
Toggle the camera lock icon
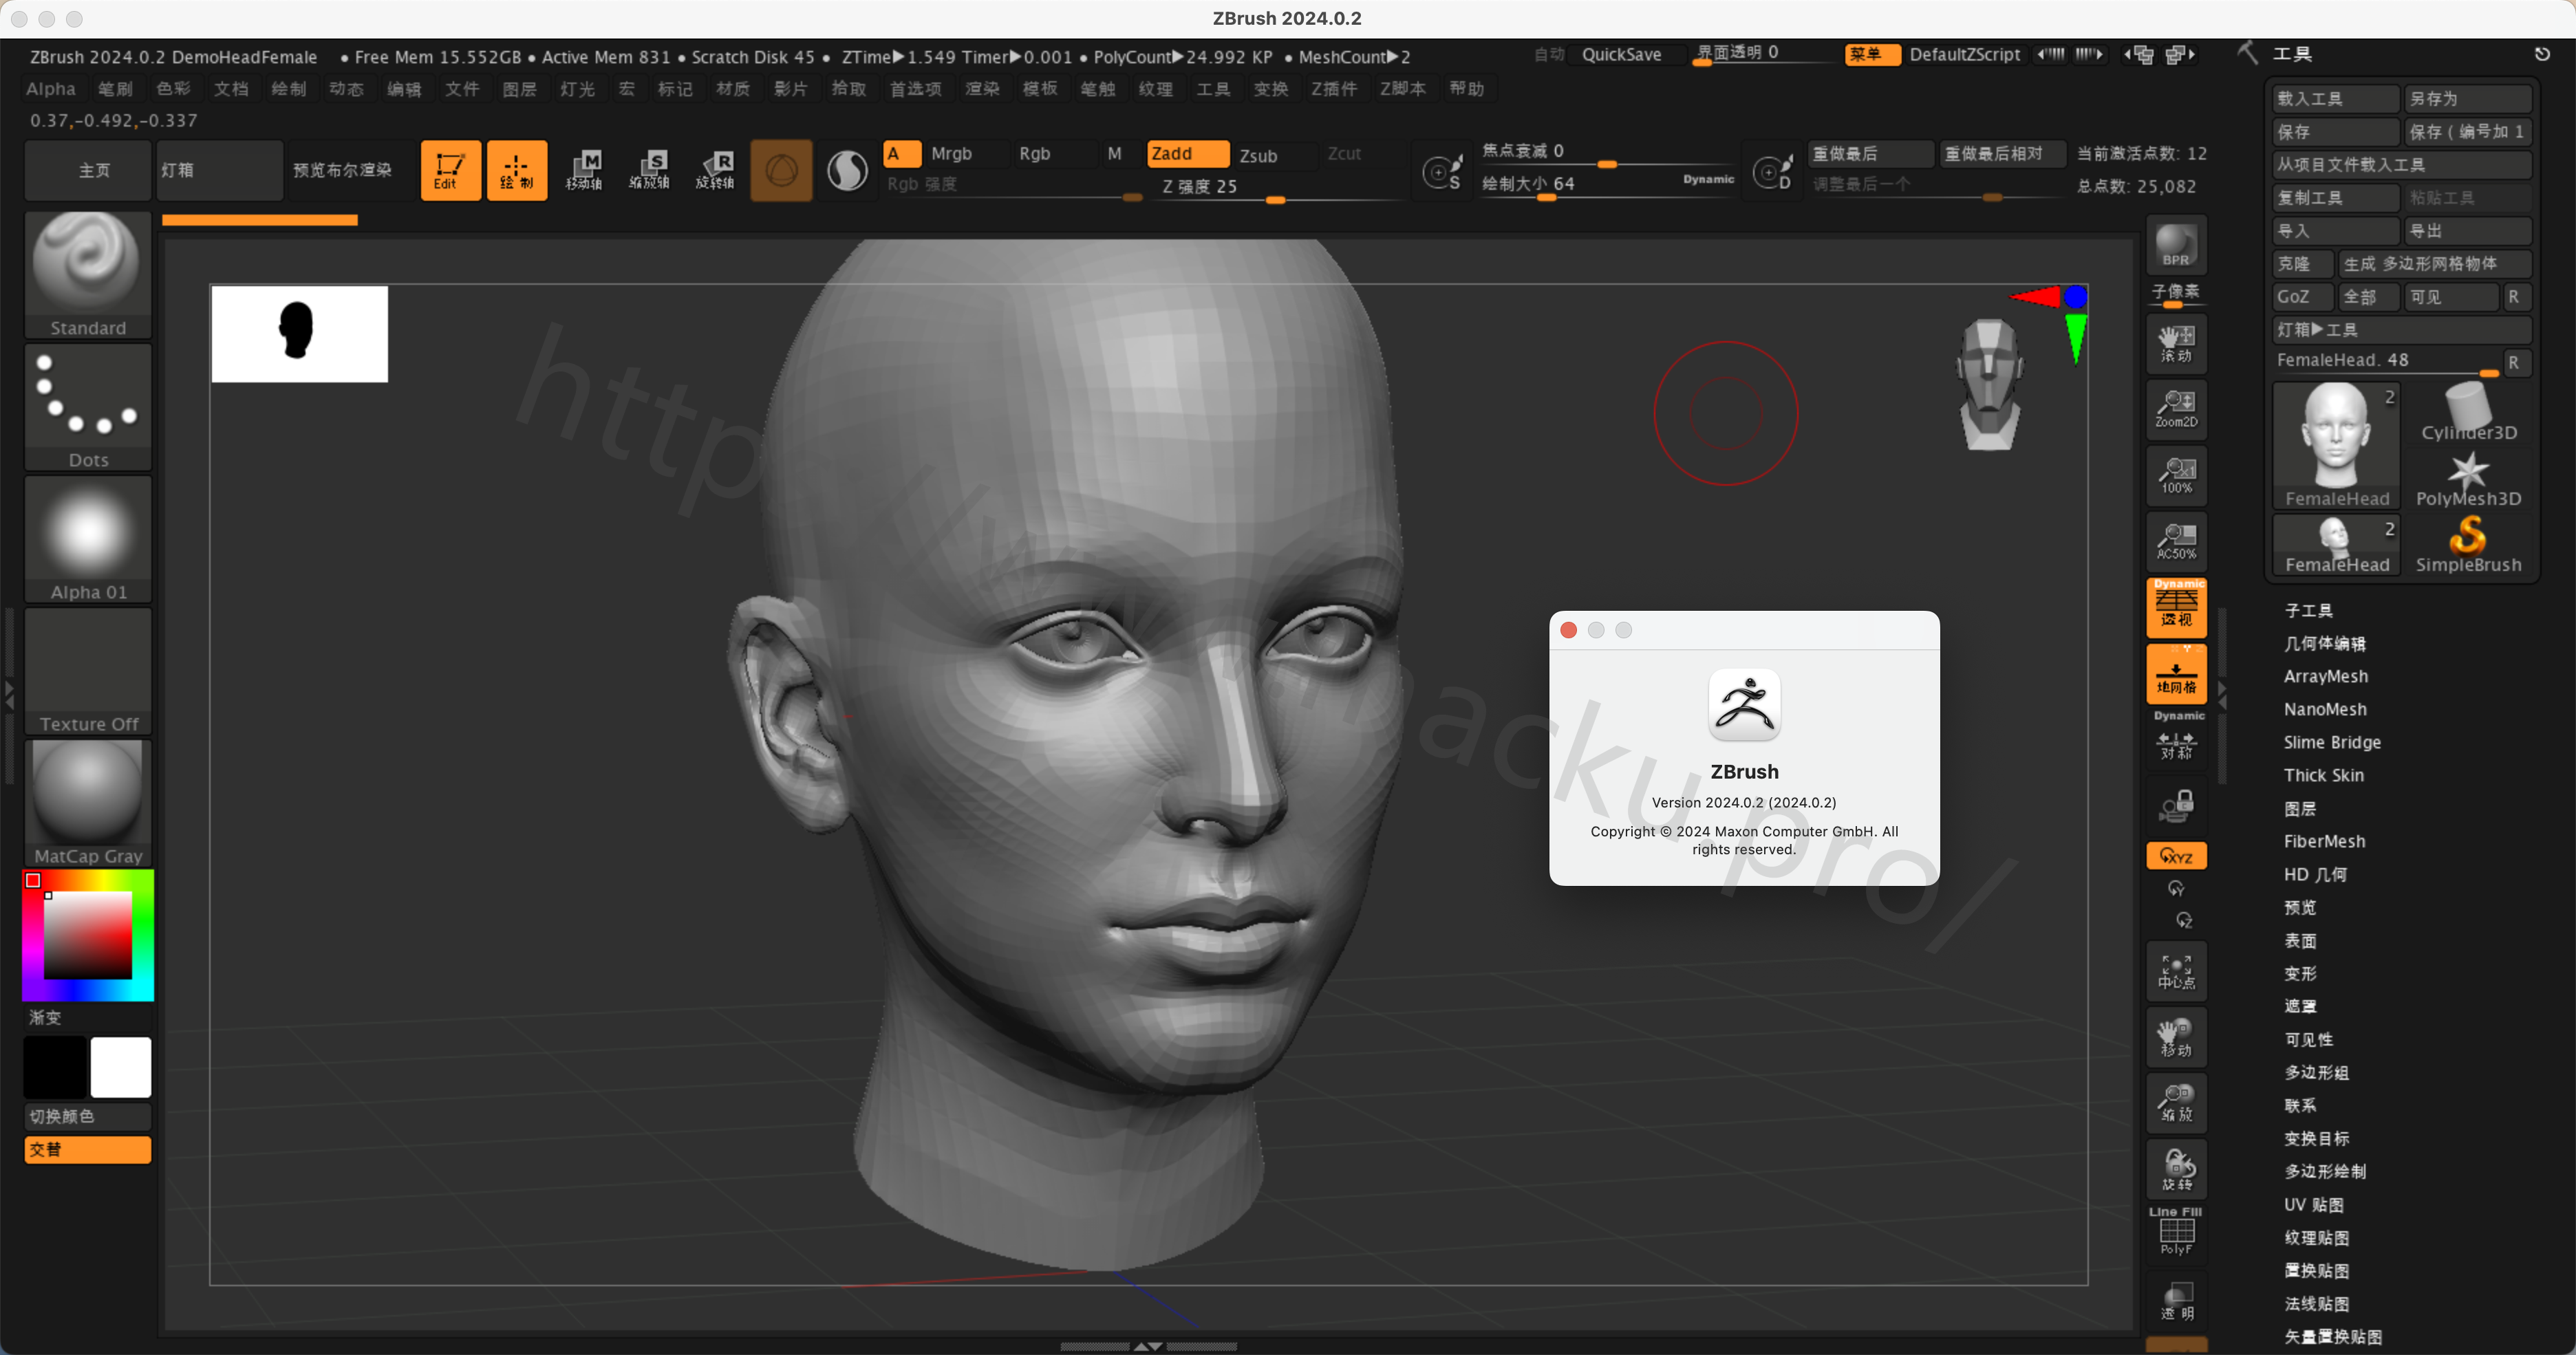(2176, 805)
